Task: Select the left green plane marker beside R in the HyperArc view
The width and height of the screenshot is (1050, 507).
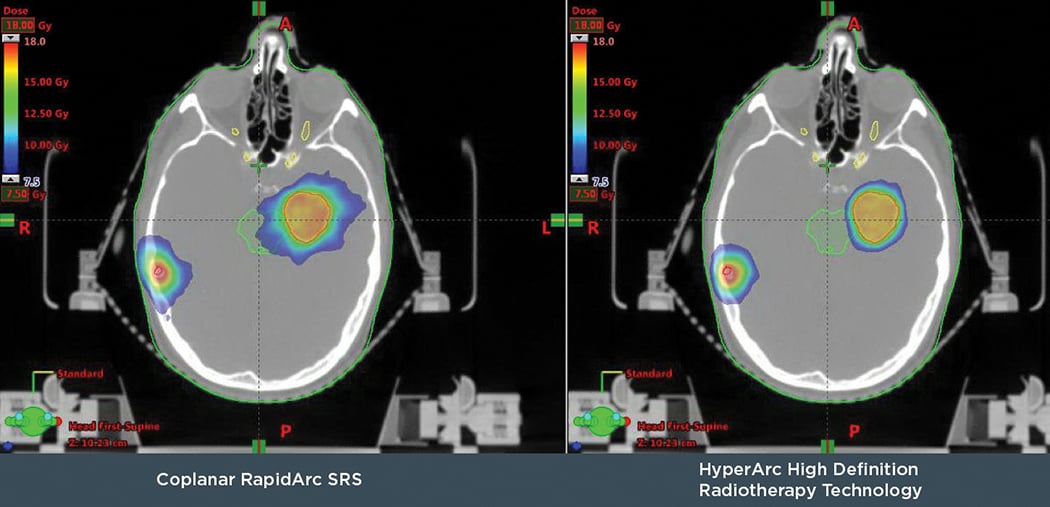Action: (x=575, y=220)
